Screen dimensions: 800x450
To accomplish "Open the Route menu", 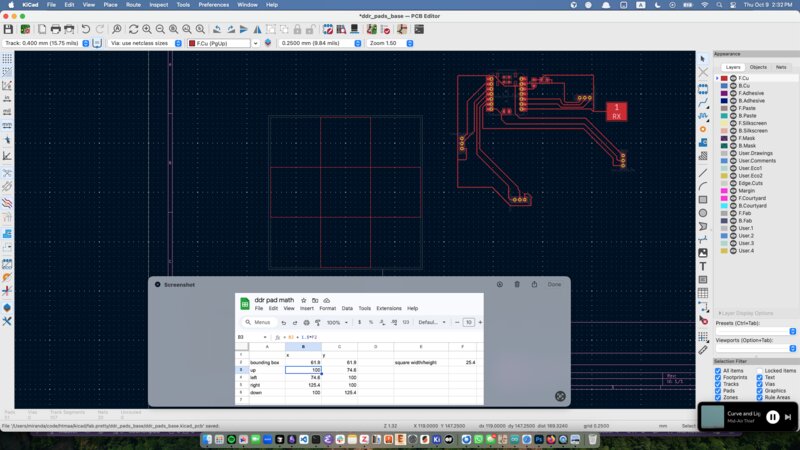I will [x=133, y=5].
